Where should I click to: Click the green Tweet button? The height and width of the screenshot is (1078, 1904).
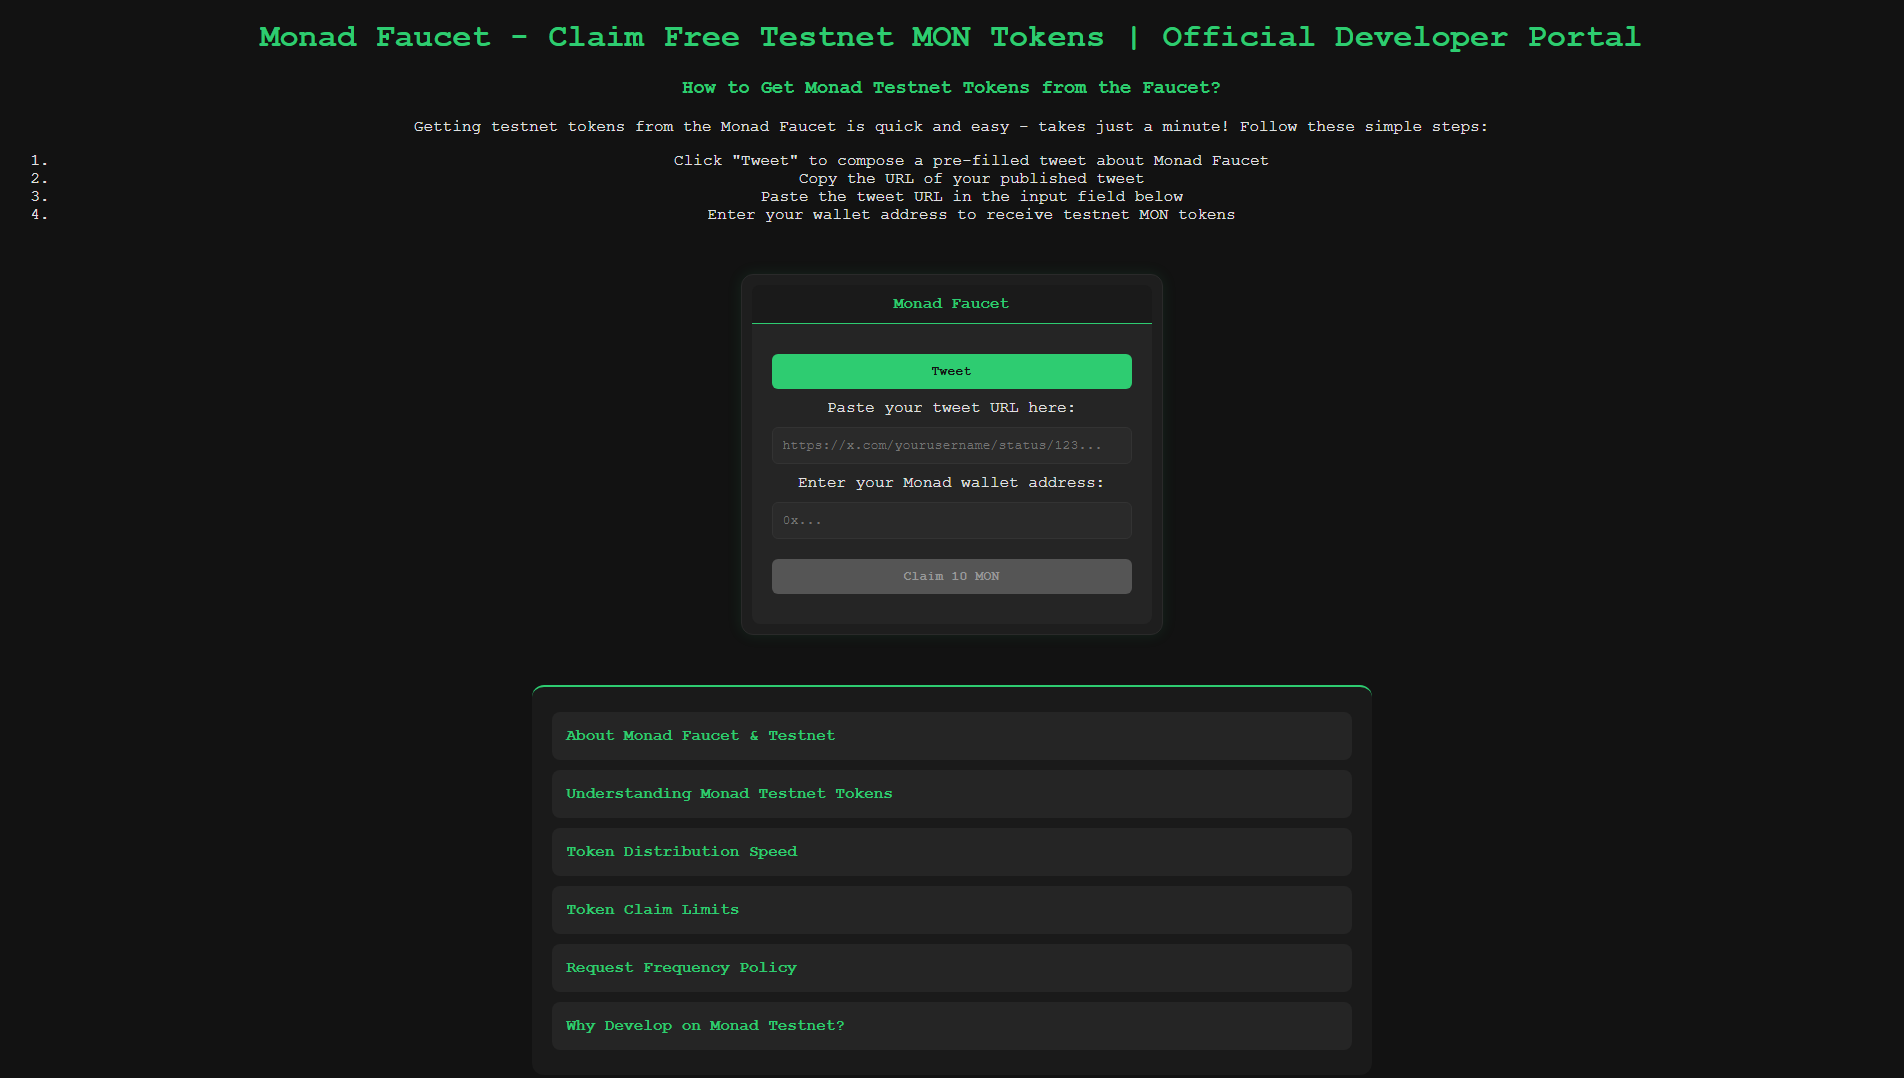pos(951,371)
